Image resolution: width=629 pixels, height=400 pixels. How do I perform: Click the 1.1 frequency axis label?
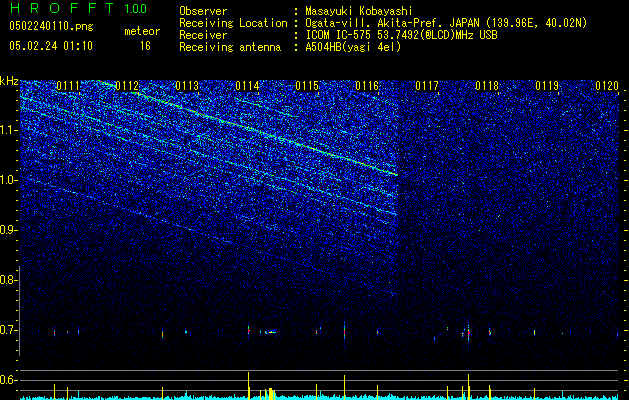pyautogui.click(x=7, y=130)
